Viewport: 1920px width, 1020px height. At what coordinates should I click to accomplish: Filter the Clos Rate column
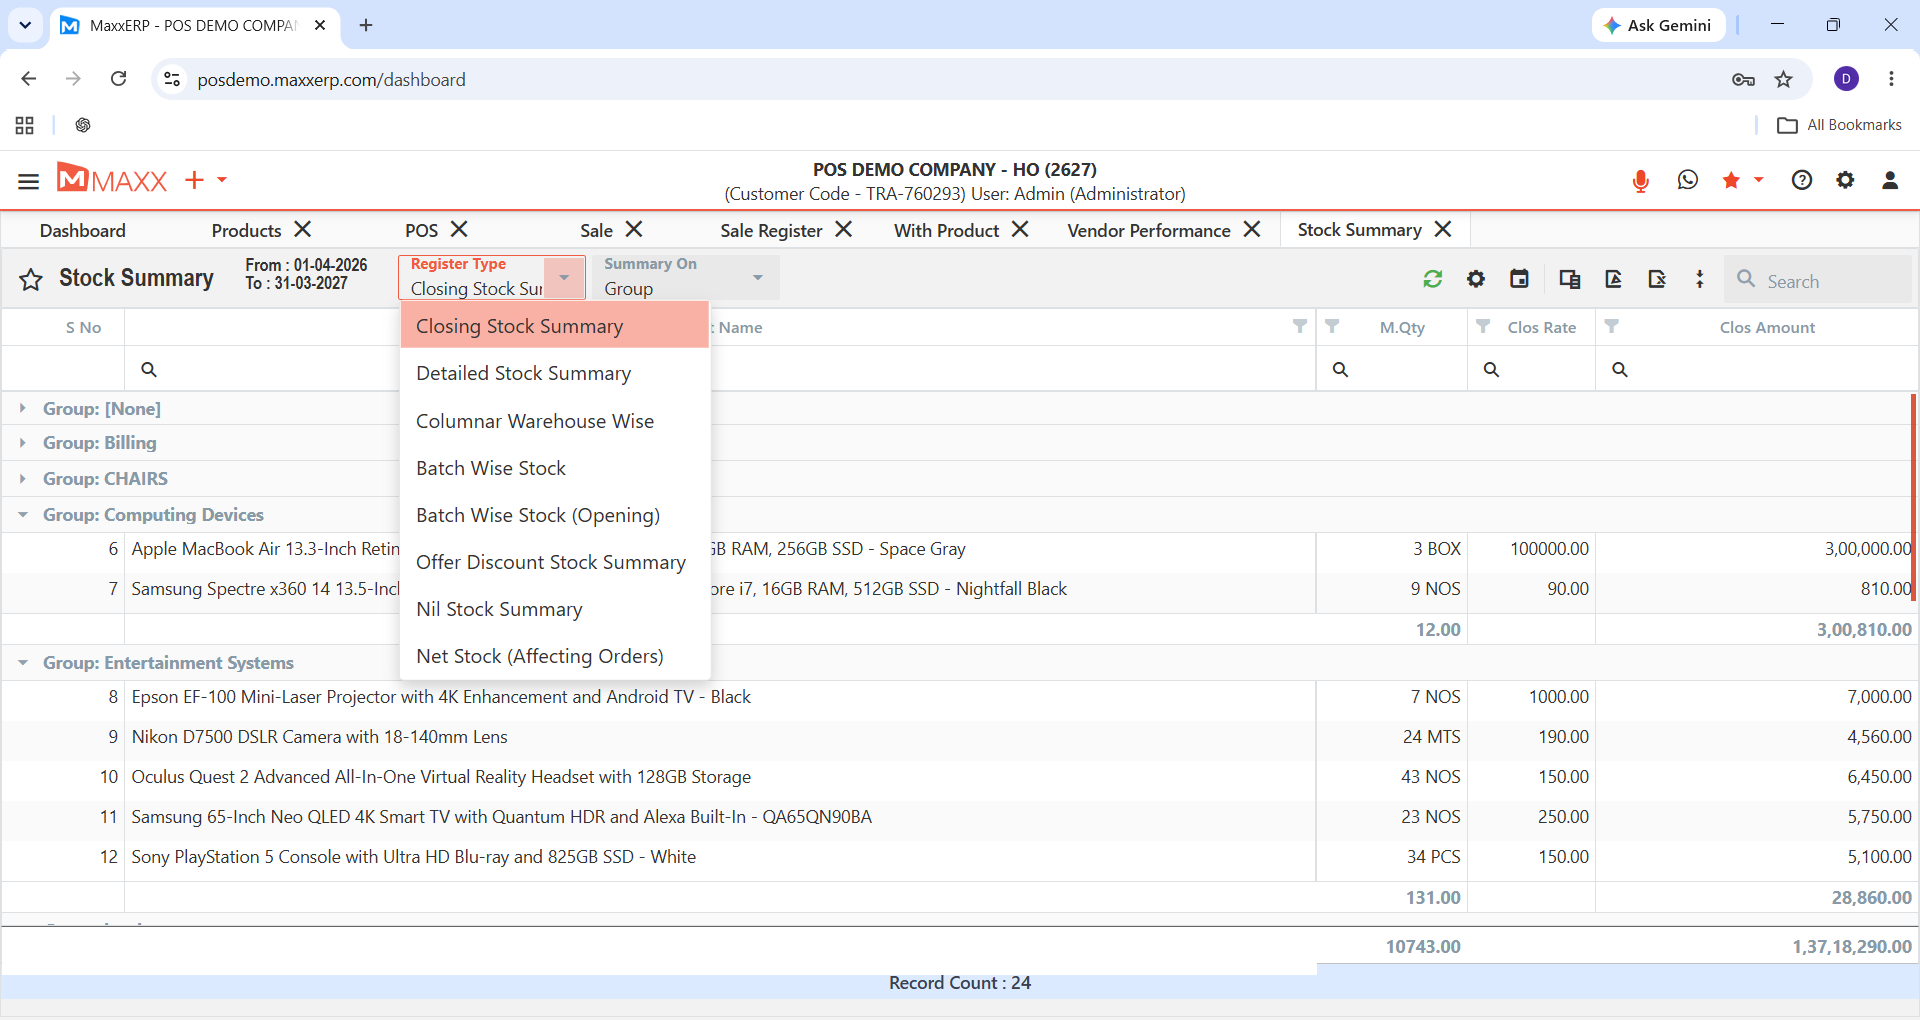pos(1483,326)
